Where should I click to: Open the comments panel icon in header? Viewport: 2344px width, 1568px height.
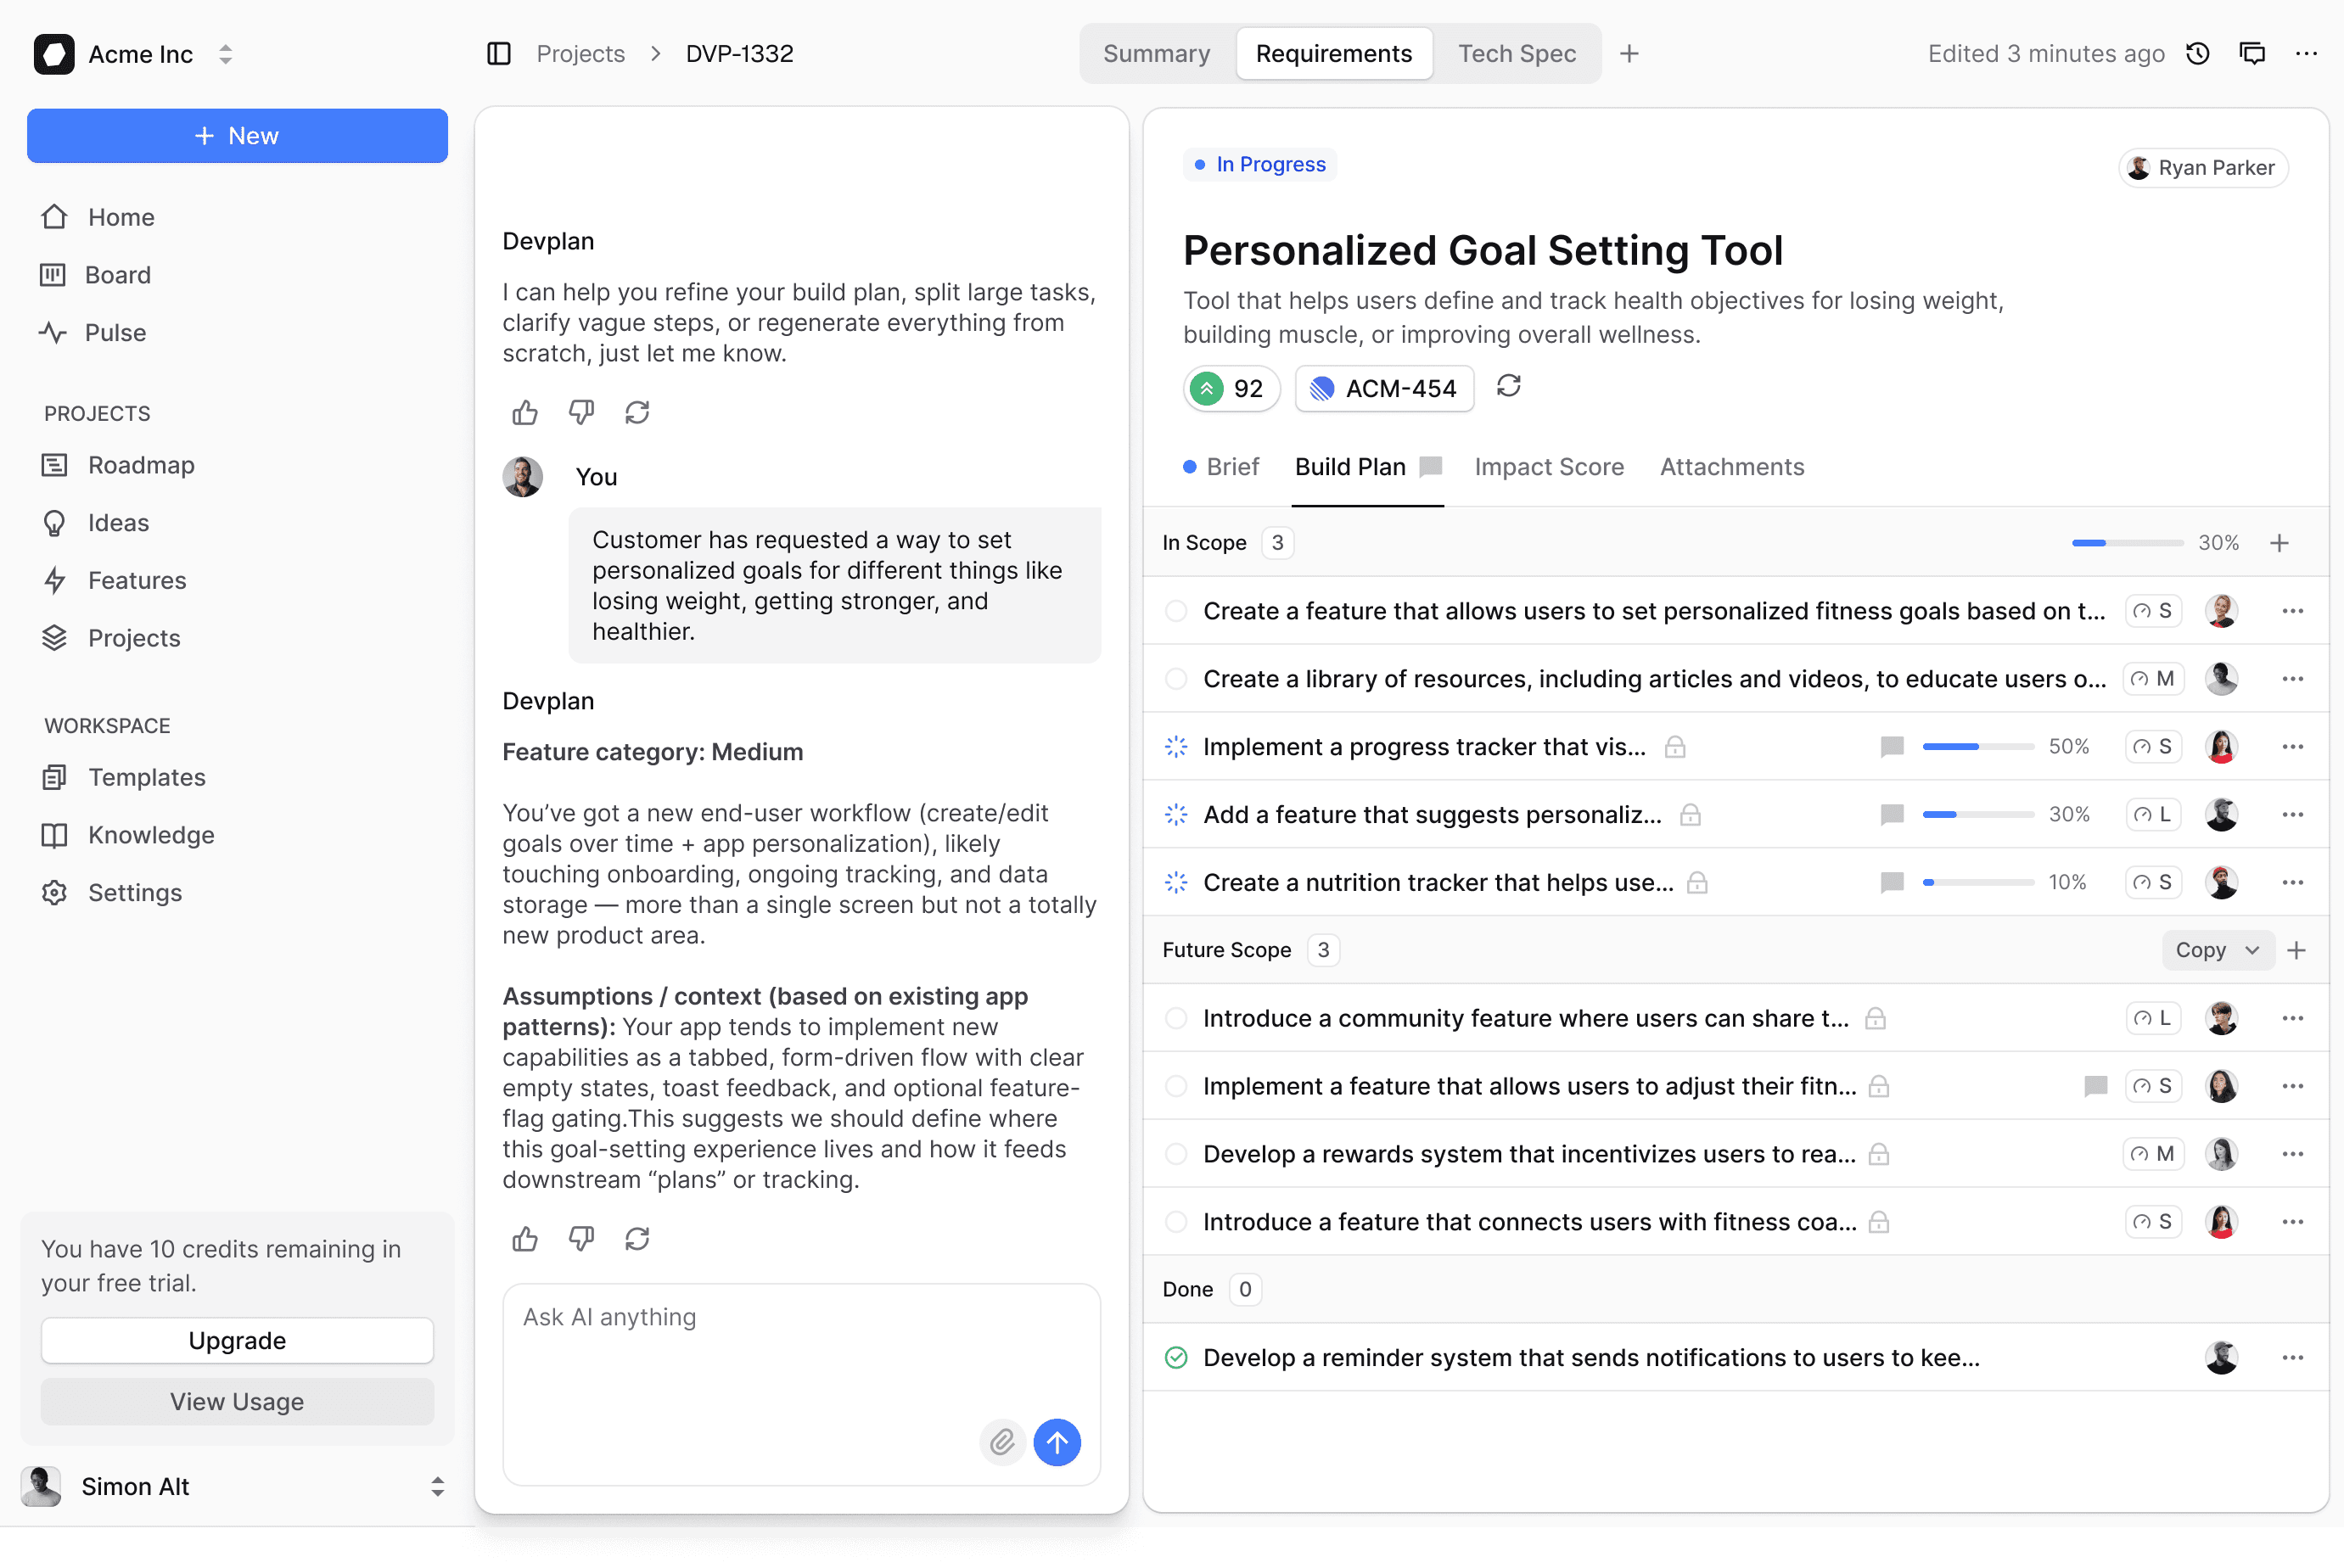point(2252,54)
